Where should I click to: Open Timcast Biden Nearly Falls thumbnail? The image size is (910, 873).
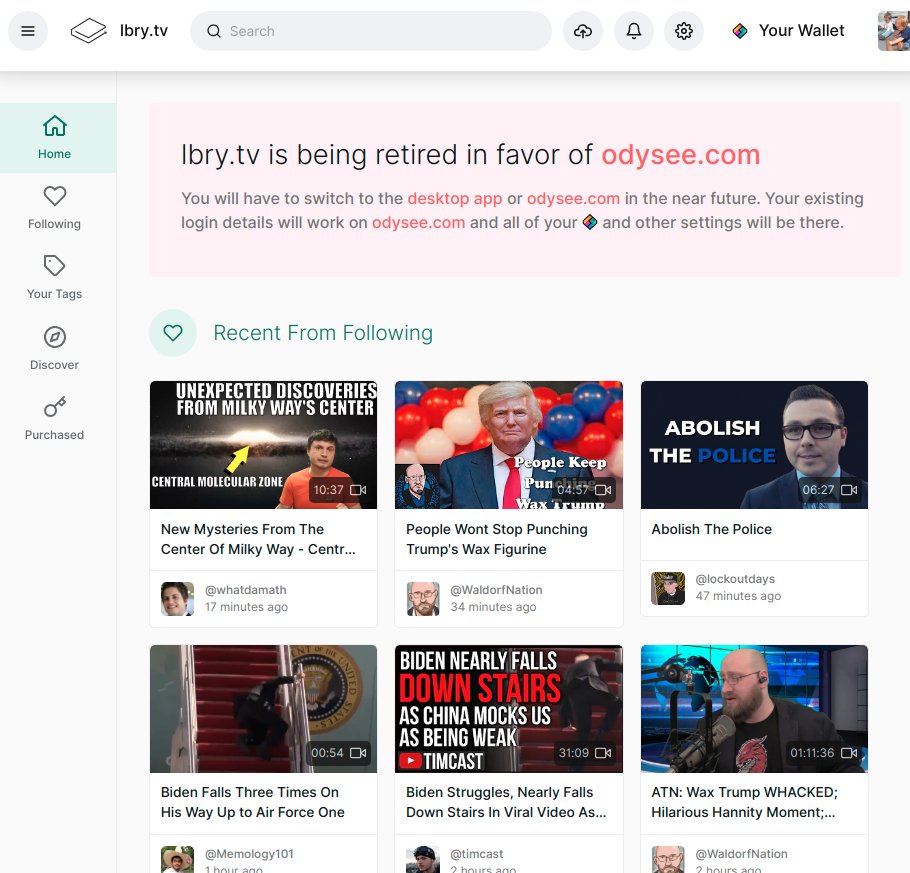click(x=508, y=709)
